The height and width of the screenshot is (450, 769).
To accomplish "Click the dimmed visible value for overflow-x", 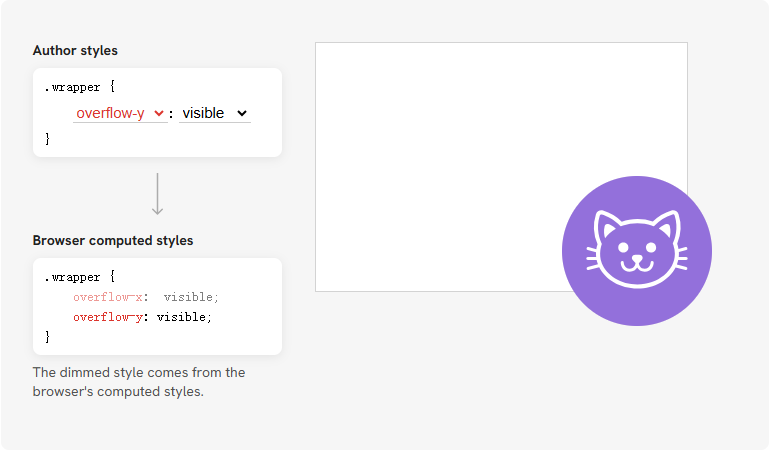I will 191,297.
